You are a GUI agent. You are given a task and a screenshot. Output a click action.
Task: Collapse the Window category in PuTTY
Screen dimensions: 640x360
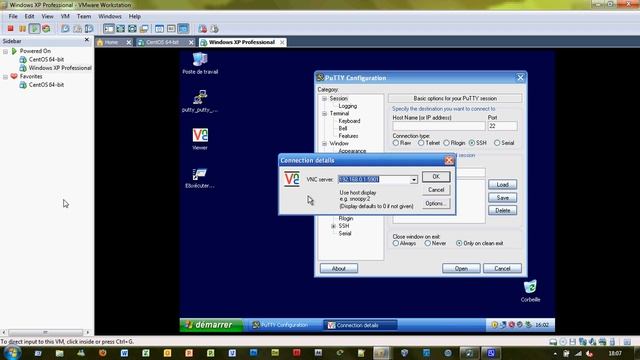tap(324, 144)
